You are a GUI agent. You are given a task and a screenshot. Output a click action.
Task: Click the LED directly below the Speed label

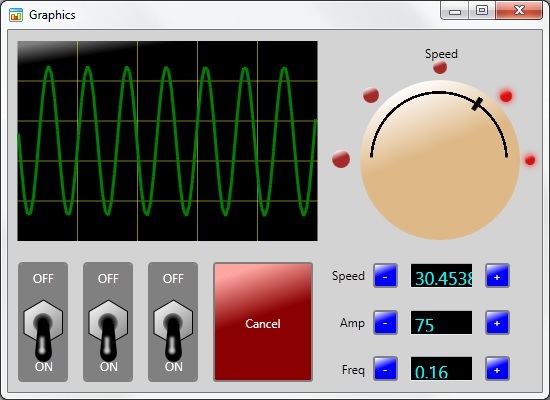coord(440,67)
